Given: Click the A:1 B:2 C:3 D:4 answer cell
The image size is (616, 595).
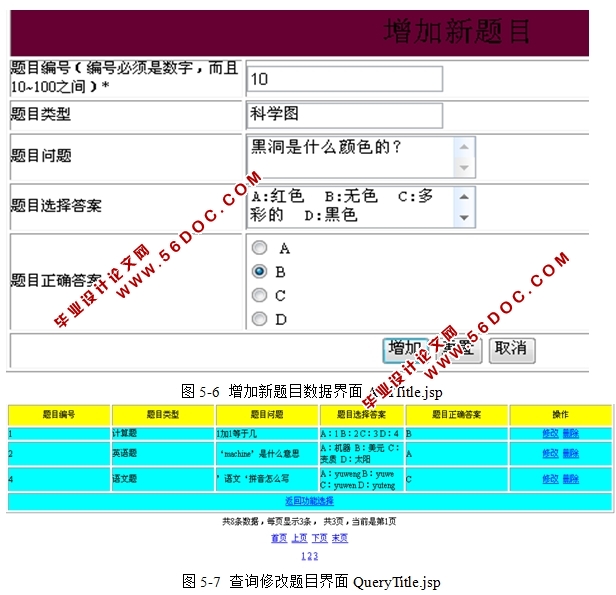Looking at the screenshot, I should point(362,433).
